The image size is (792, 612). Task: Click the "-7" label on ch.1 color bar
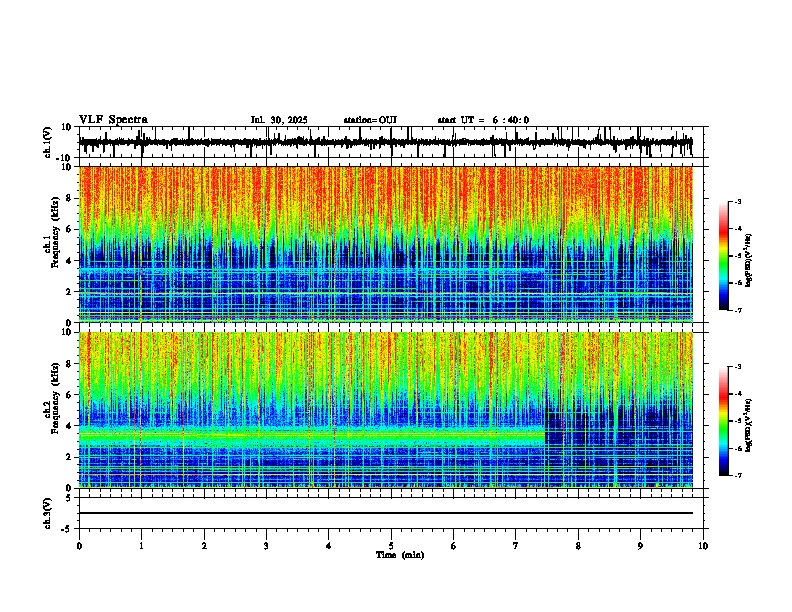[x=738, y=310]
